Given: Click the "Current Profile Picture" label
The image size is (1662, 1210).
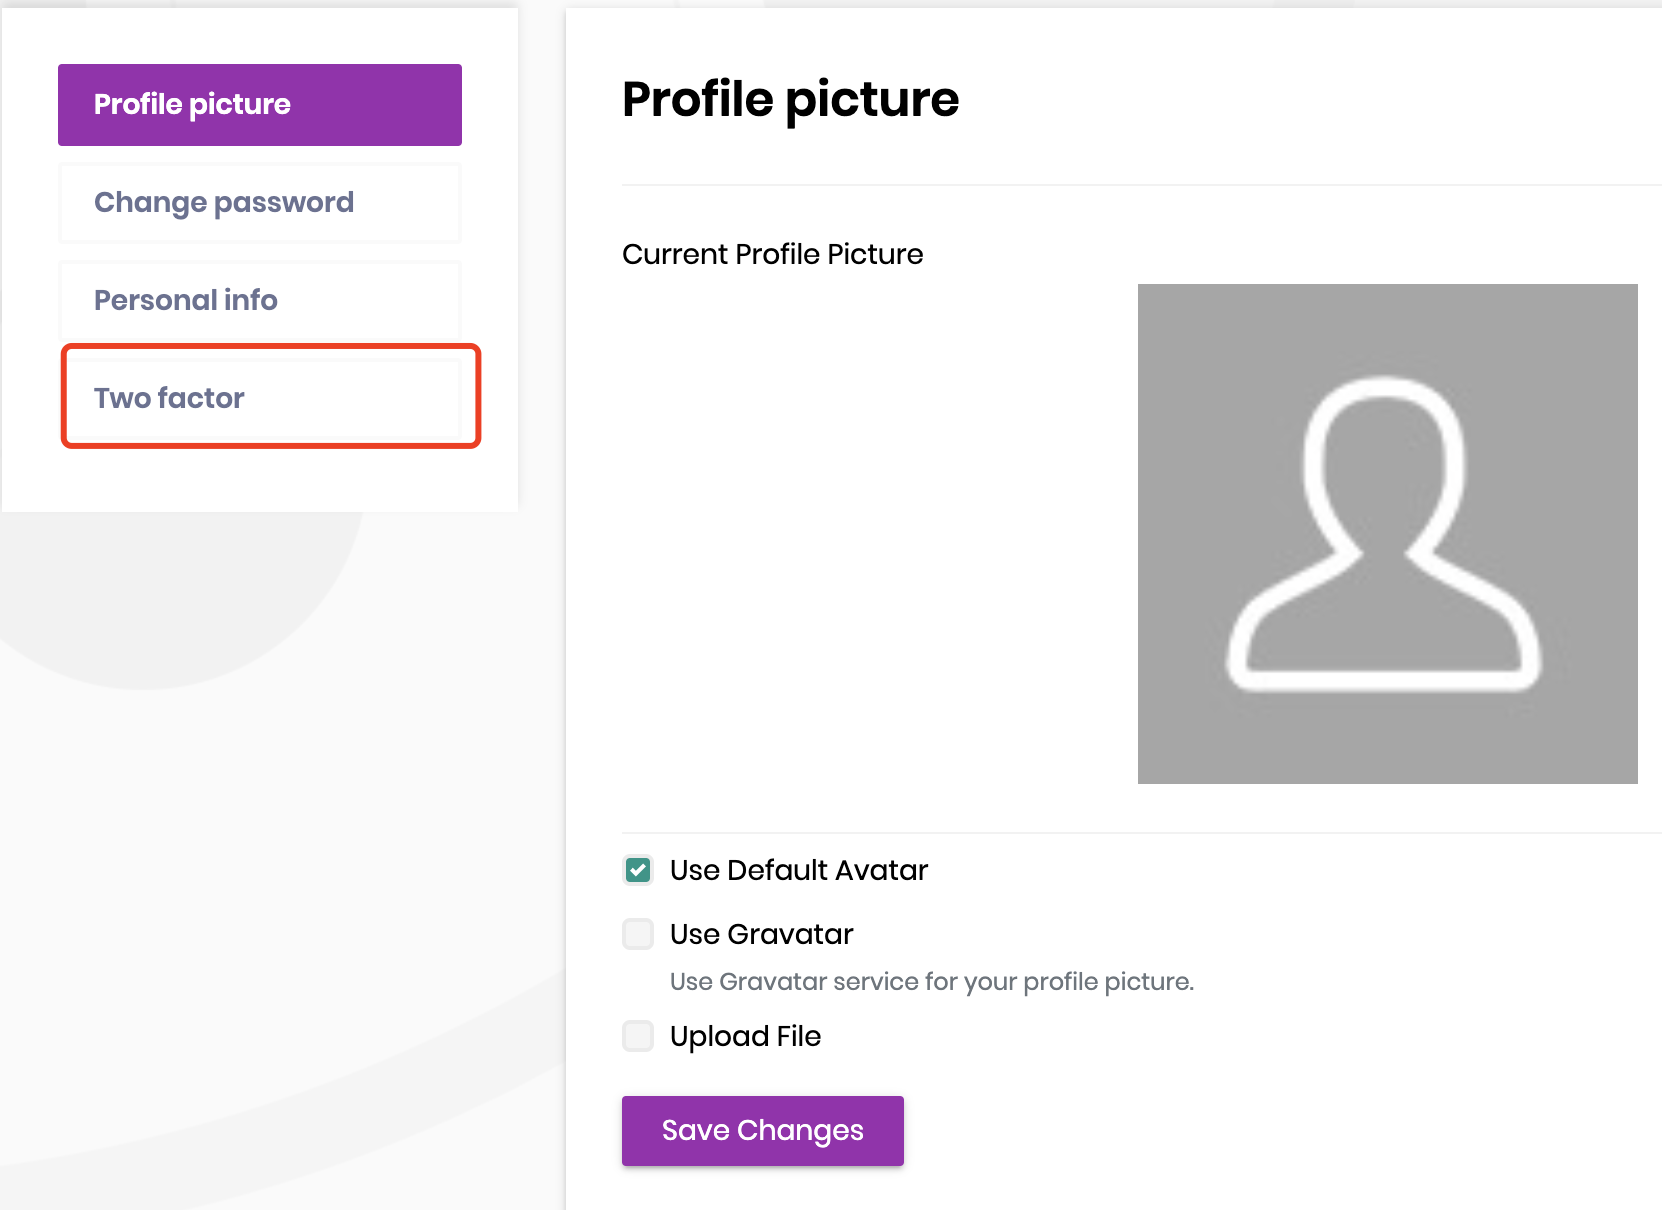Looking at the screenshot, I should (x=772, y=254).
